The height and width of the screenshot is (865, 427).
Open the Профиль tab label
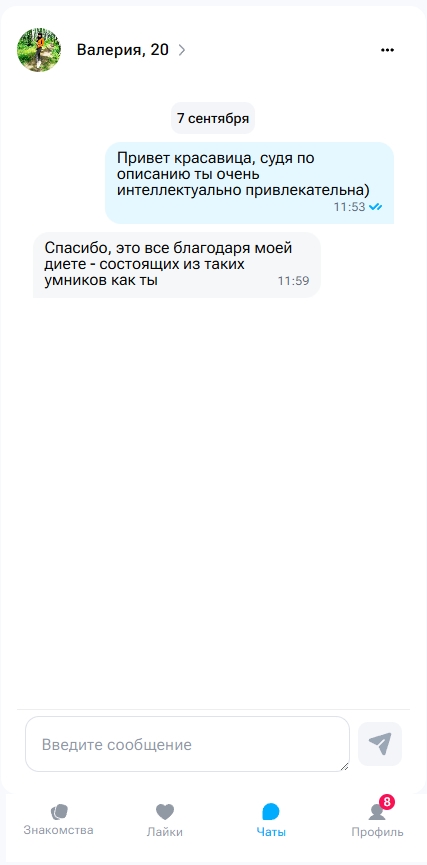(377, 832)
